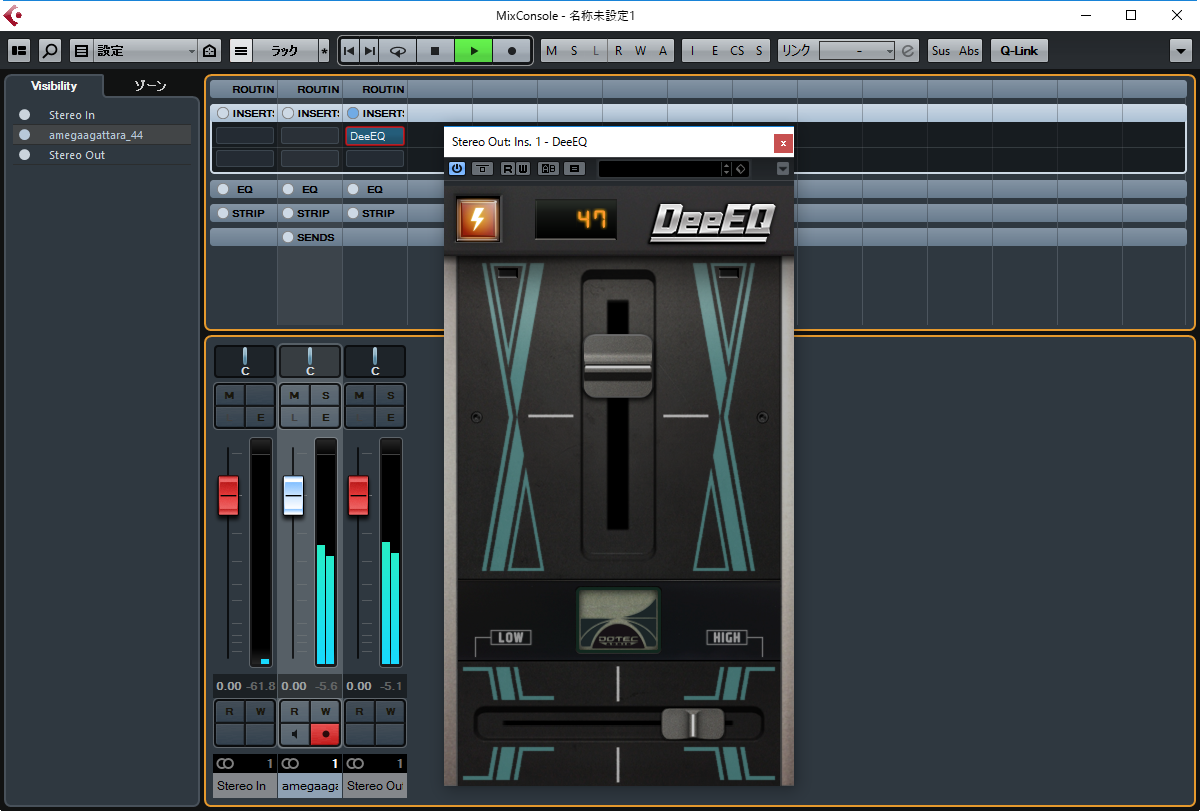This screenshot has height=811, width=1200.
Task: Solo the amegaagattara channel
Action: pos(325,395)
